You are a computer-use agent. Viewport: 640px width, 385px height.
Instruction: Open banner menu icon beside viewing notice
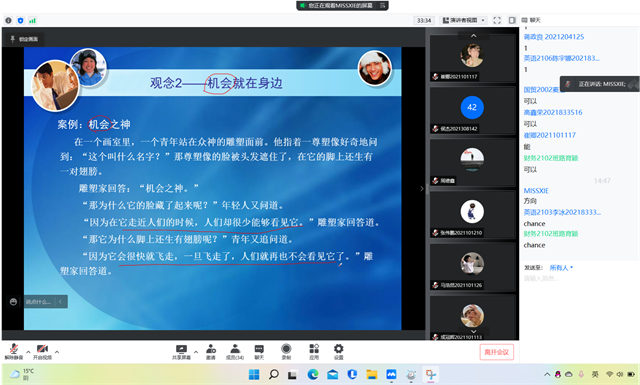click(x=382, y=5)
